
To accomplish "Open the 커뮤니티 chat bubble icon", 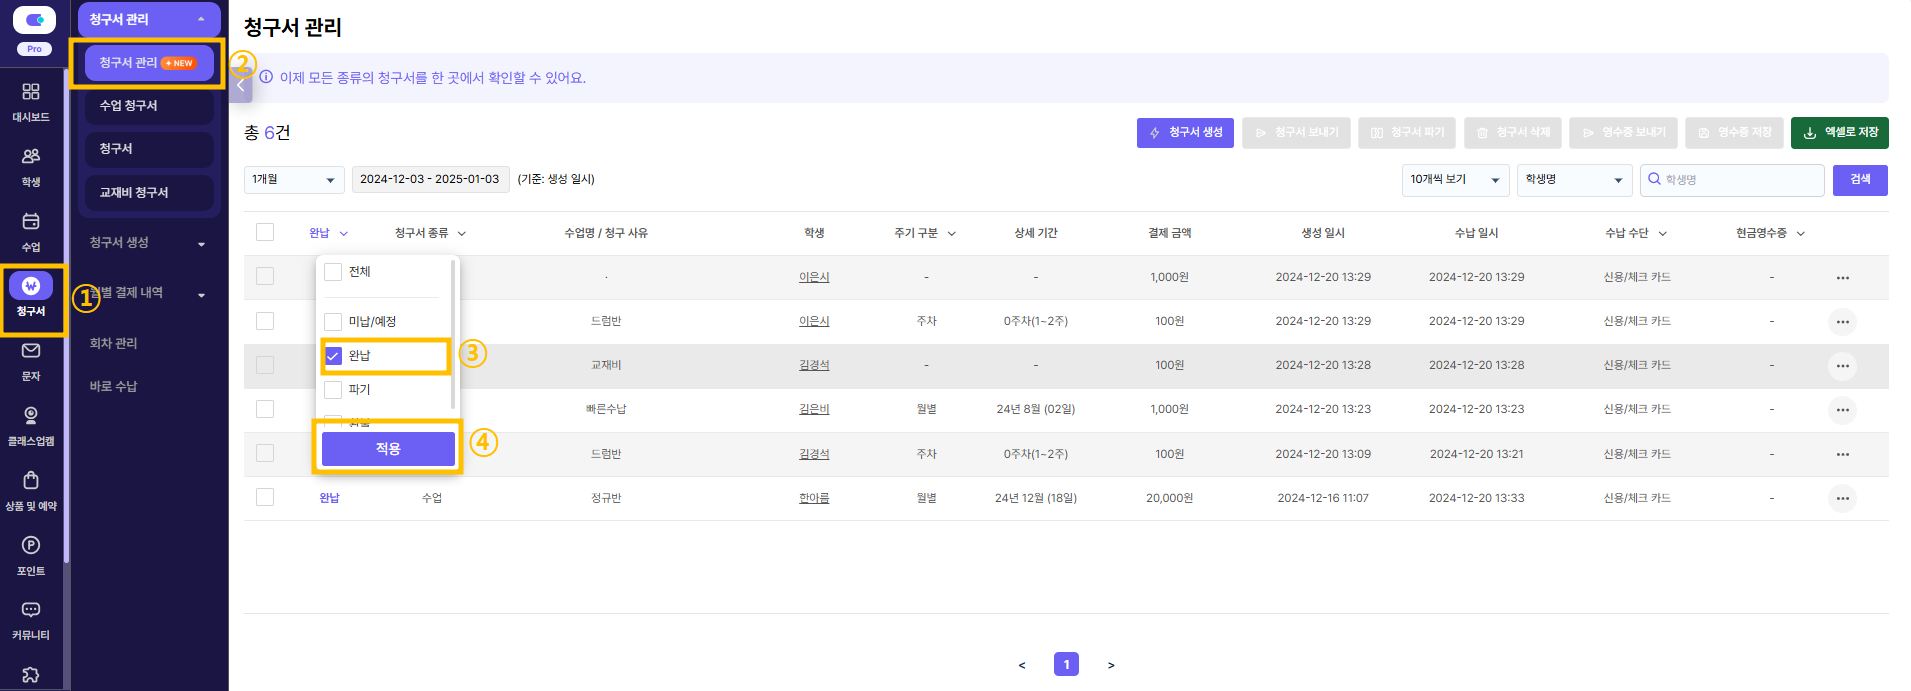I will 31,610.
